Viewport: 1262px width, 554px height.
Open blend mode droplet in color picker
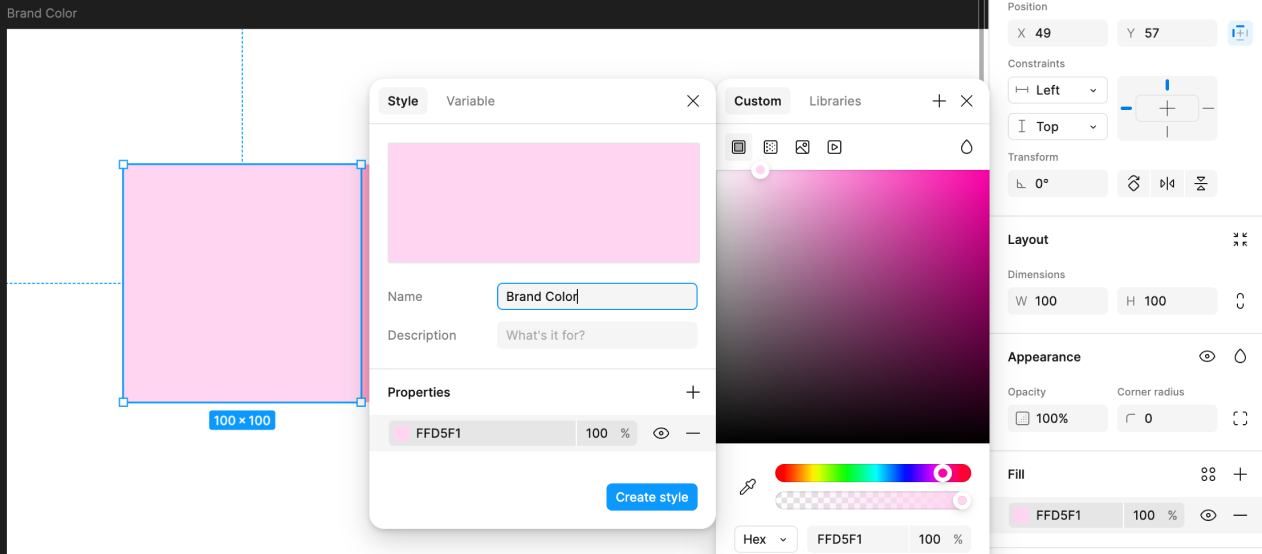click(966, 147)
